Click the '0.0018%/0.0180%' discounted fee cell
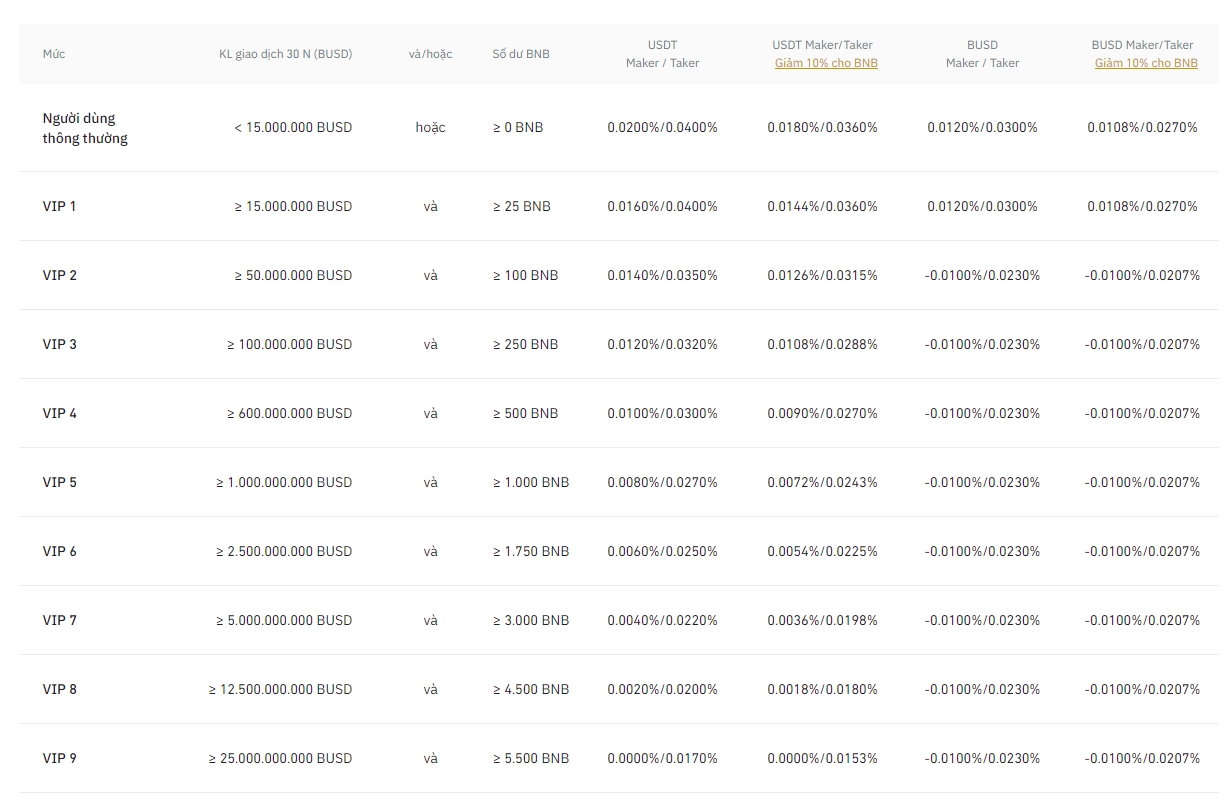 coord(822,689)
